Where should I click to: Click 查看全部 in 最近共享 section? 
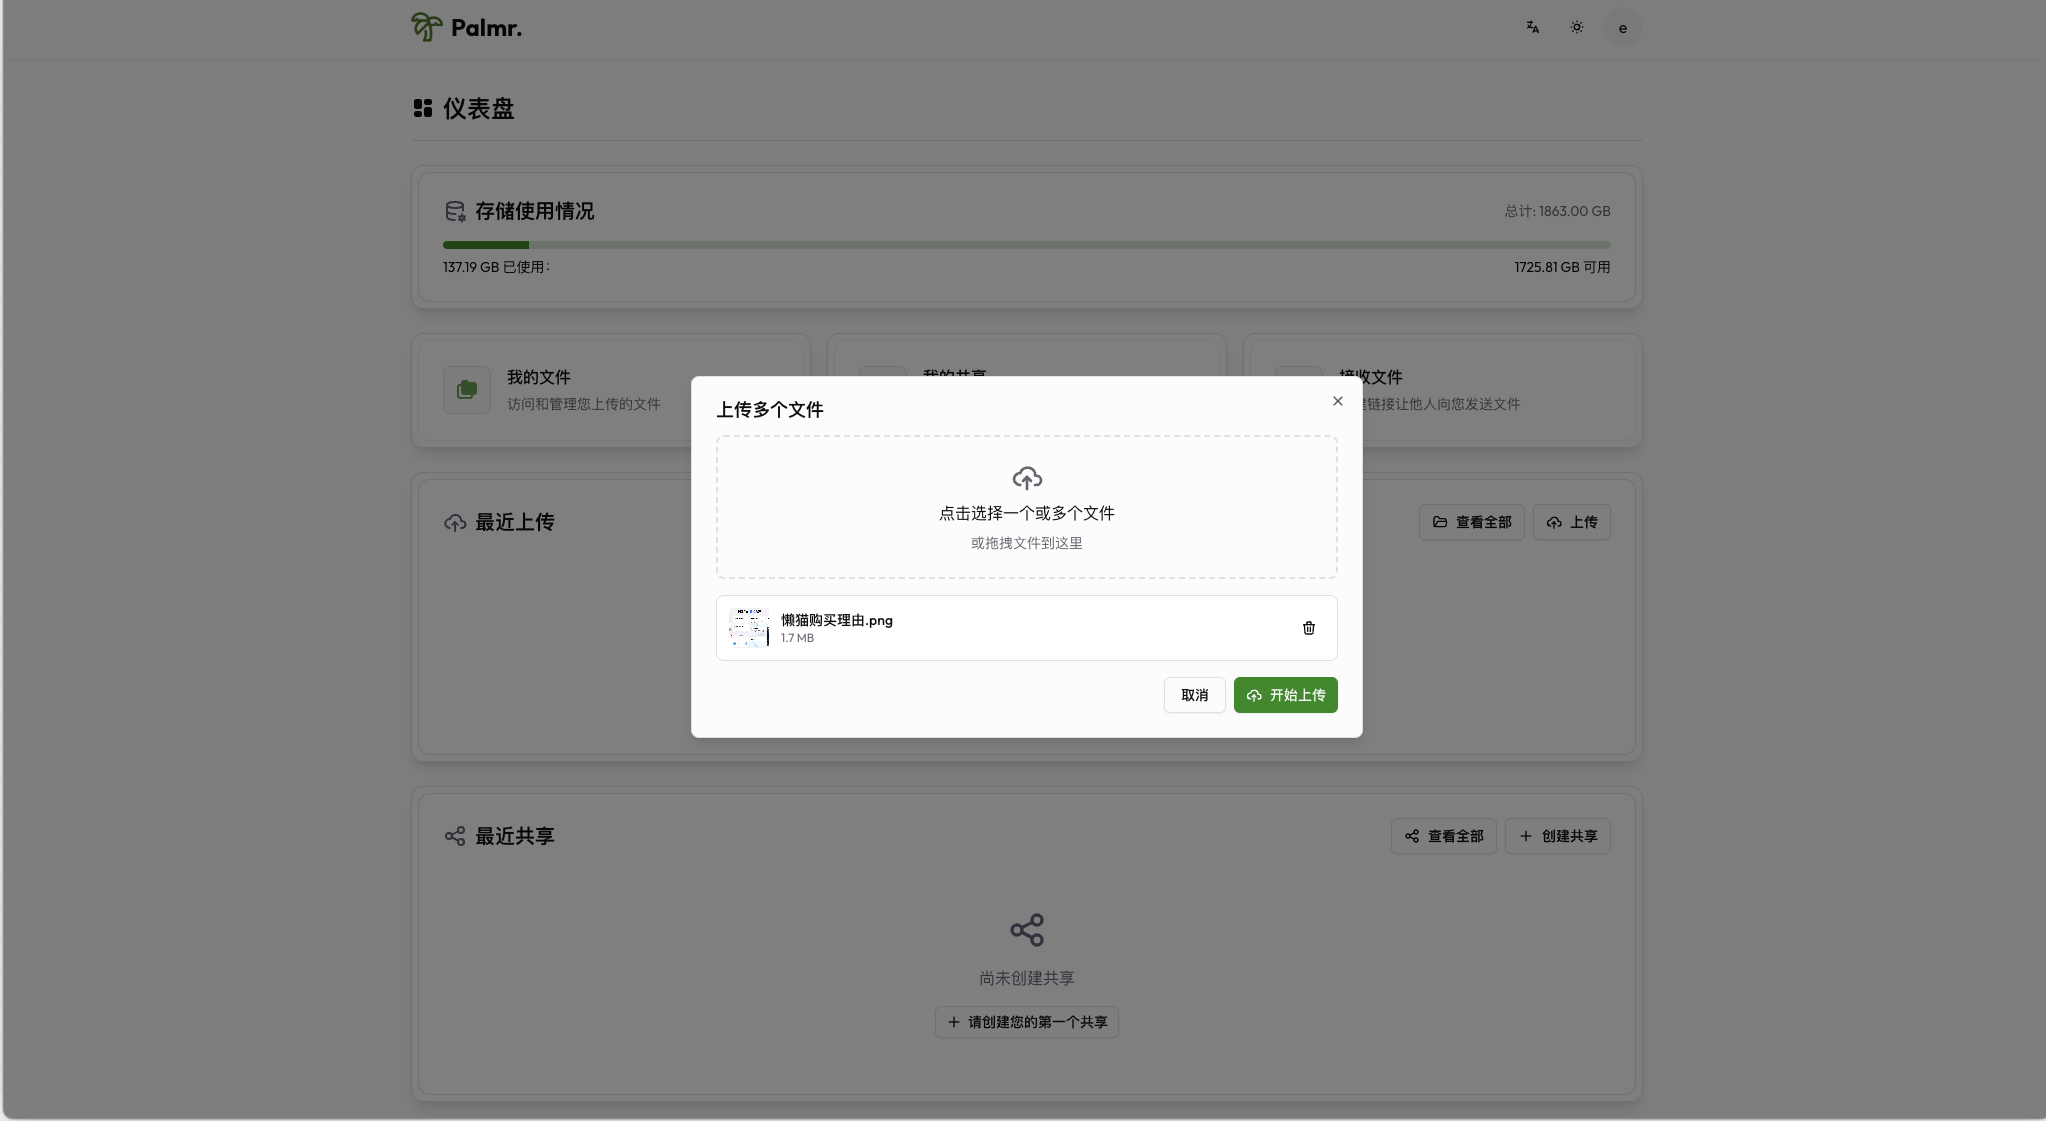tap(1444, 836)
